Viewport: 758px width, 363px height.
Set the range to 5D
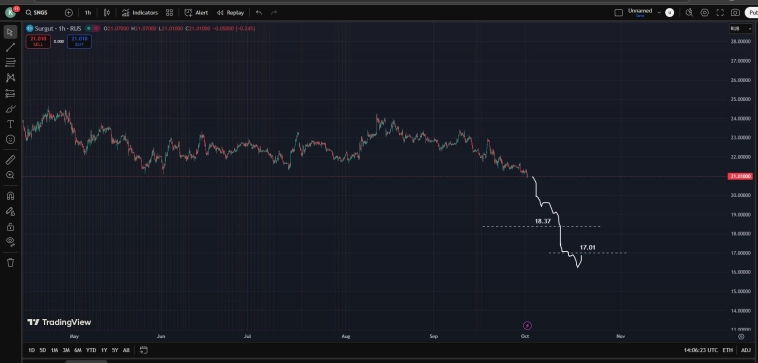43,350
